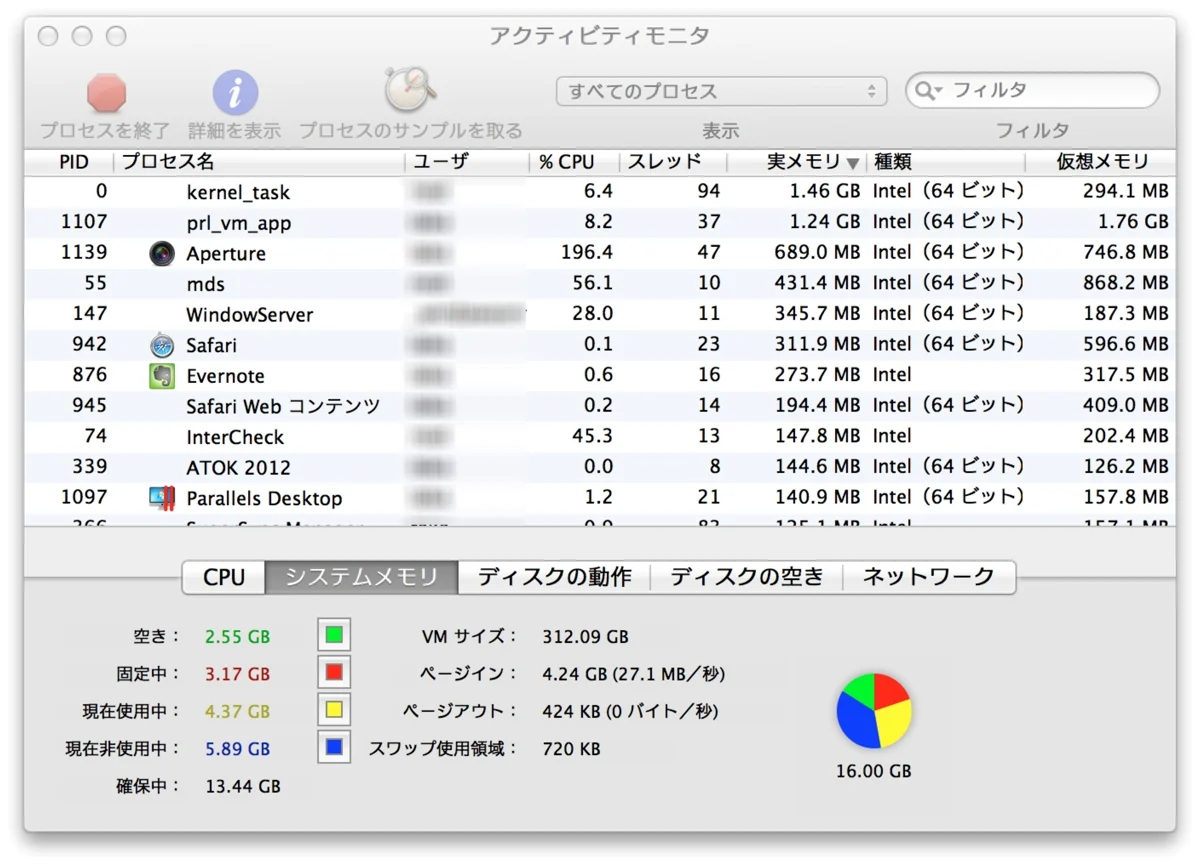The height and width of the screenshot is (866, 1200).
Task: Click the Quit Process stop-sign icon
Action: 106,93
